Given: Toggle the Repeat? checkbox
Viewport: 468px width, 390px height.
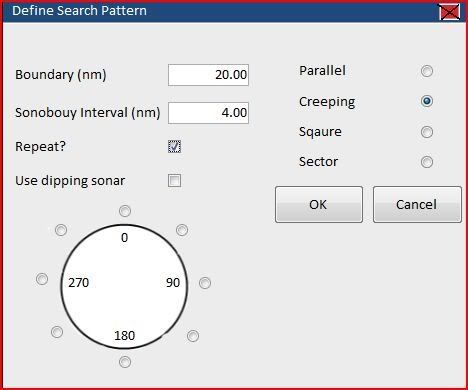Looking at the screenshot, I should click(x=174, y=146).
